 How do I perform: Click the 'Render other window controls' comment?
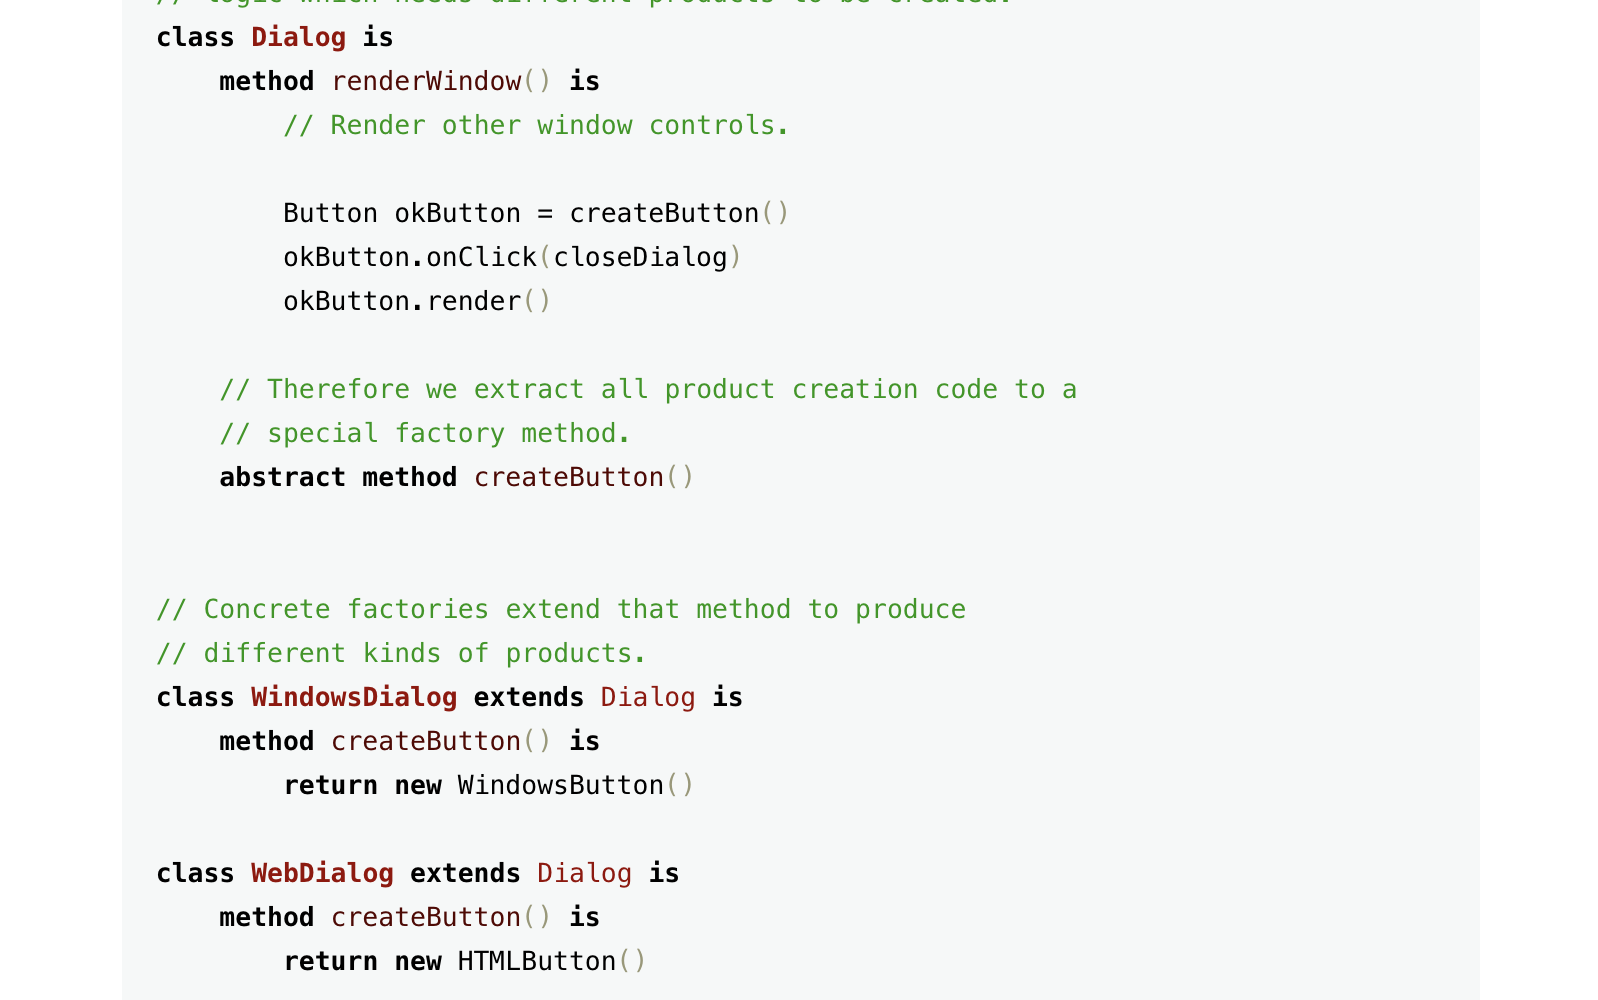pyautogui.click(x=536, y=126)
